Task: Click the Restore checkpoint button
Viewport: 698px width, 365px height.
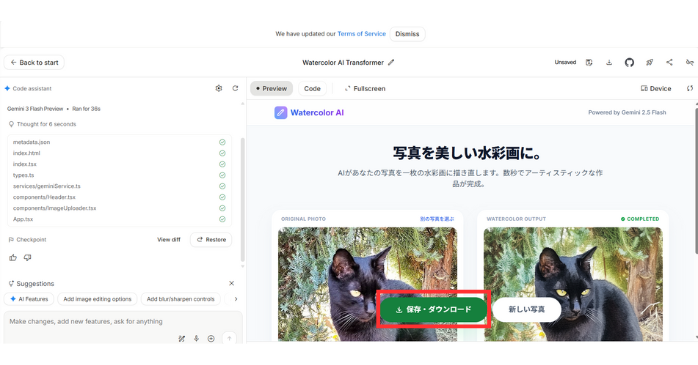Action: click(211, 239)
